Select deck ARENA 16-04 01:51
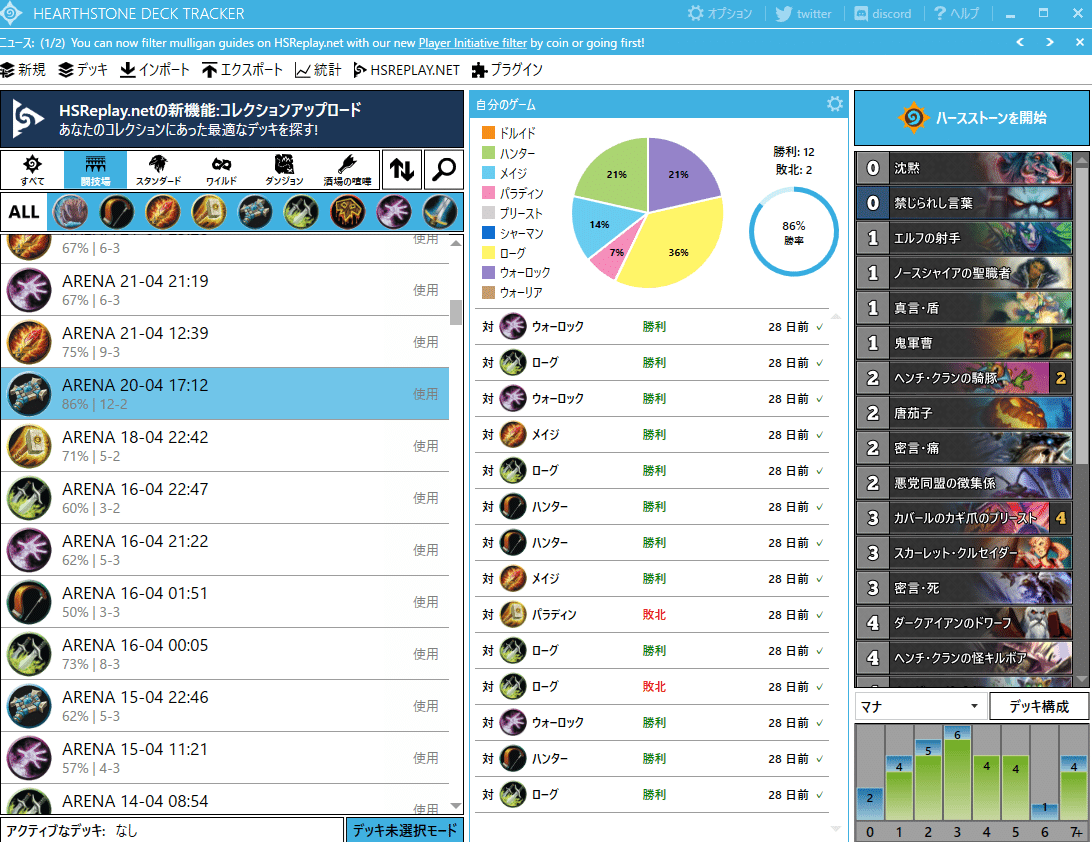The width and height of the screenshot is (1092, 842). click(x=224, y=602)
